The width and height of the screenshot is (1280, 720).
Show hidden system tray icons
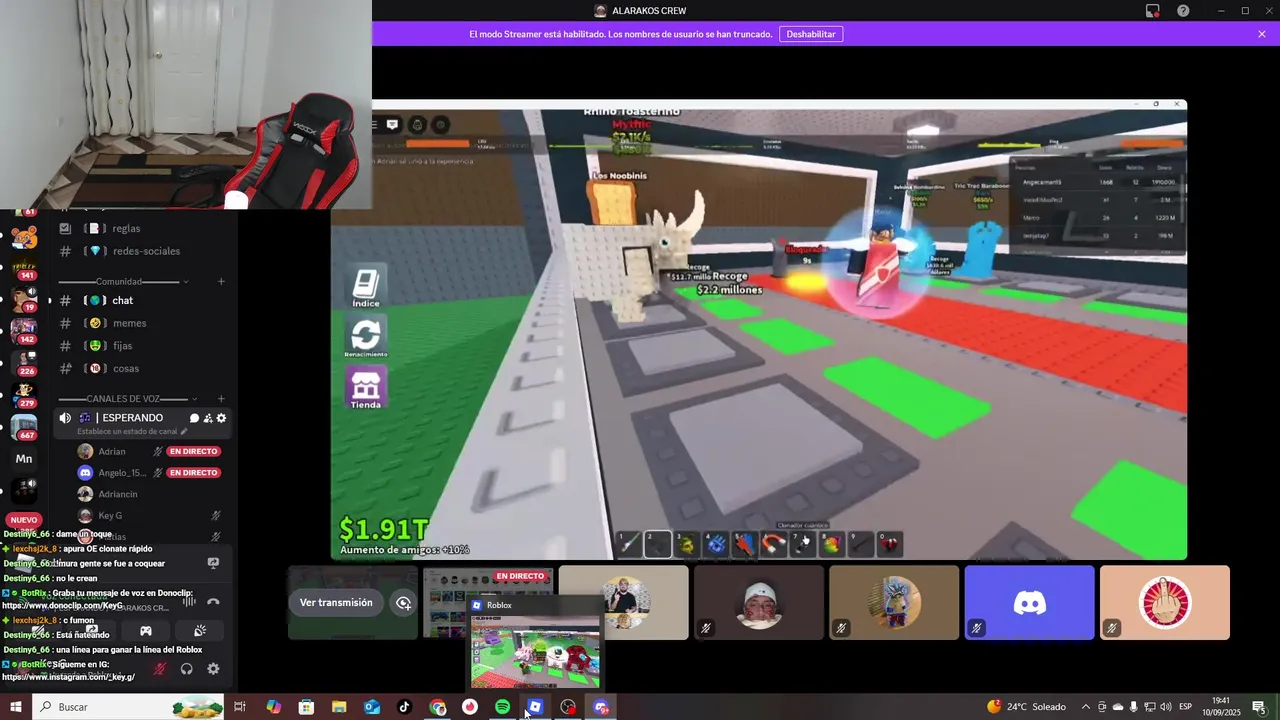tap(1086, 707)
